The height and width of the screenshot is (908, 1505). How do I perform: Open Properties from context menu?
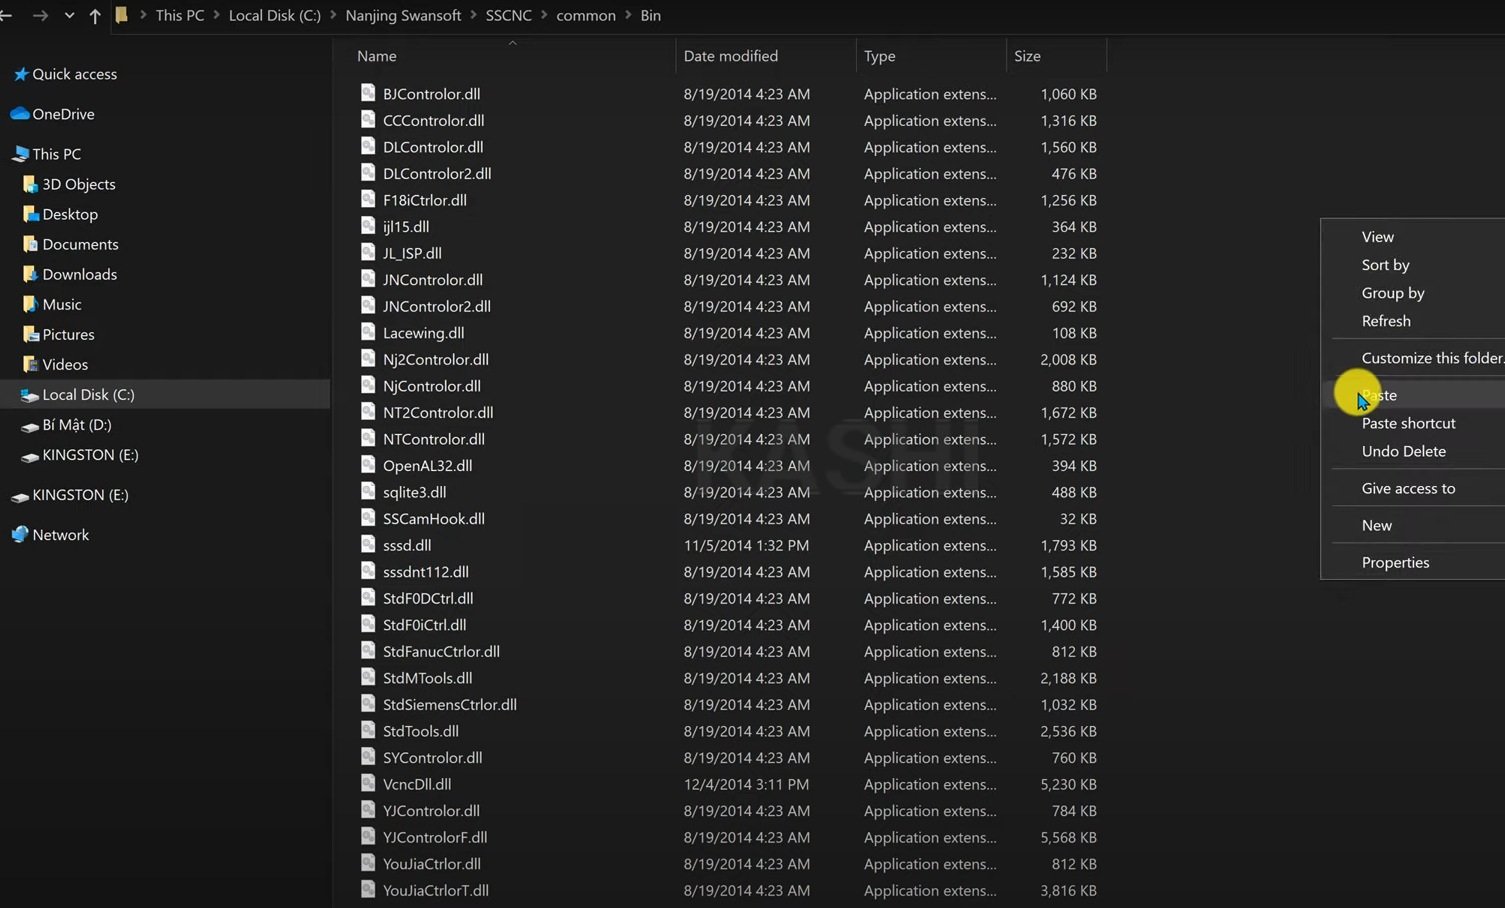pos(1395,562)
